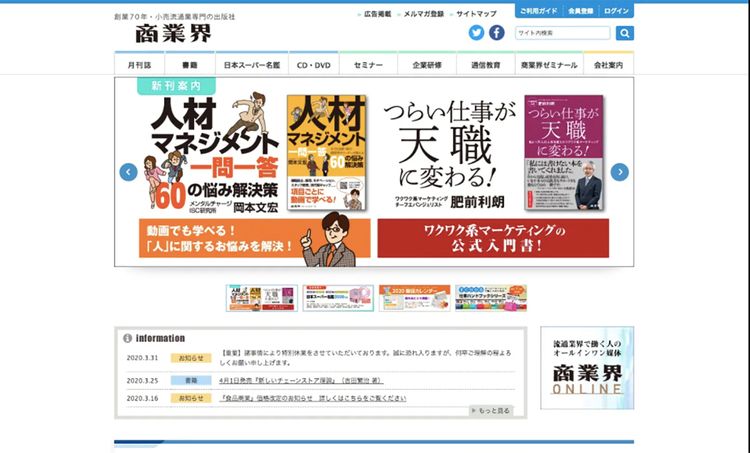Expand news with もっと見る button
Image resolution: width=750 pixels, height=453 pixels.
pyautogui.click(x=492, y=410)
